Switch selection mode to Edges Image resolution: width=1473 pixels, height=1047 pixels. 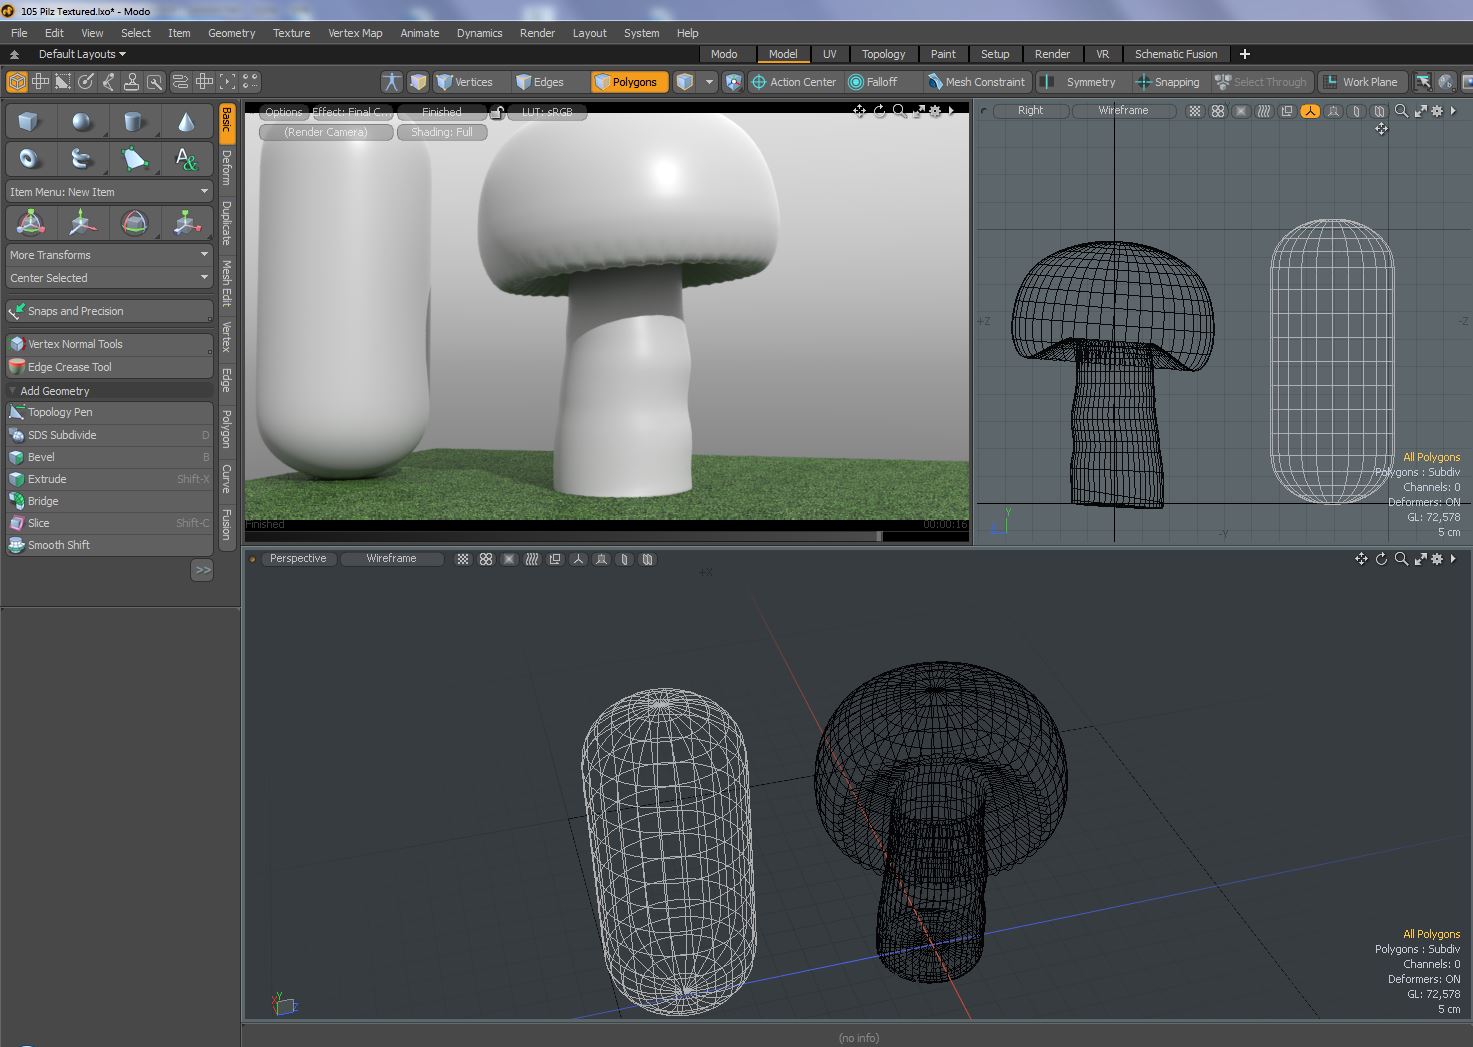point(547,82)
